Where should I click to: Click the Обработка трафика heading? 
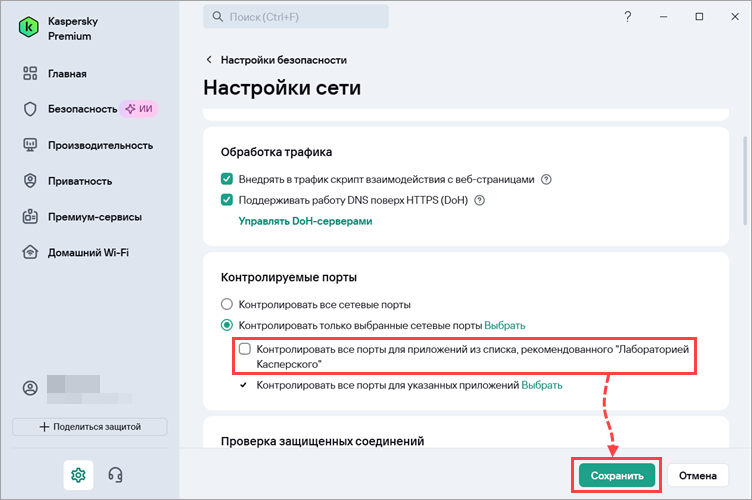(x=276, y=152)
